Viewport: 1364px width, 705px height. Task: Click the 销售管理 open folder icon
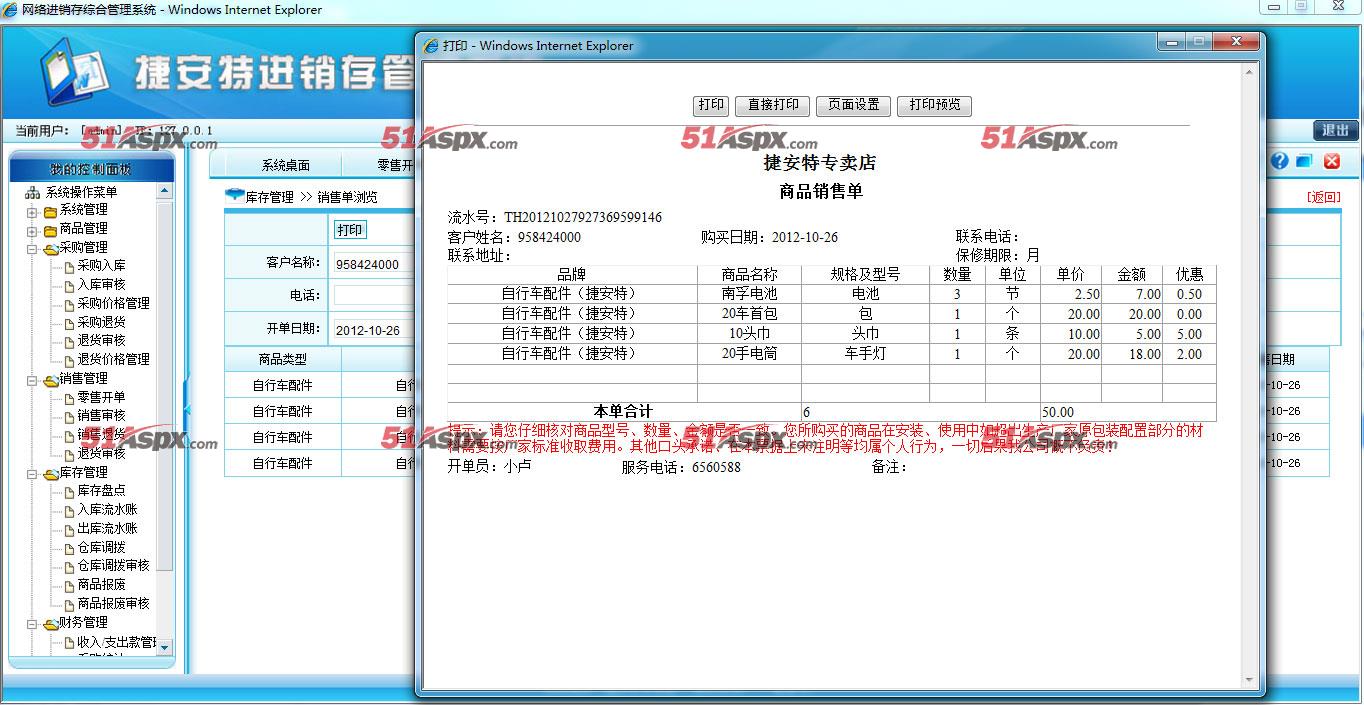(x=50, y=380)
